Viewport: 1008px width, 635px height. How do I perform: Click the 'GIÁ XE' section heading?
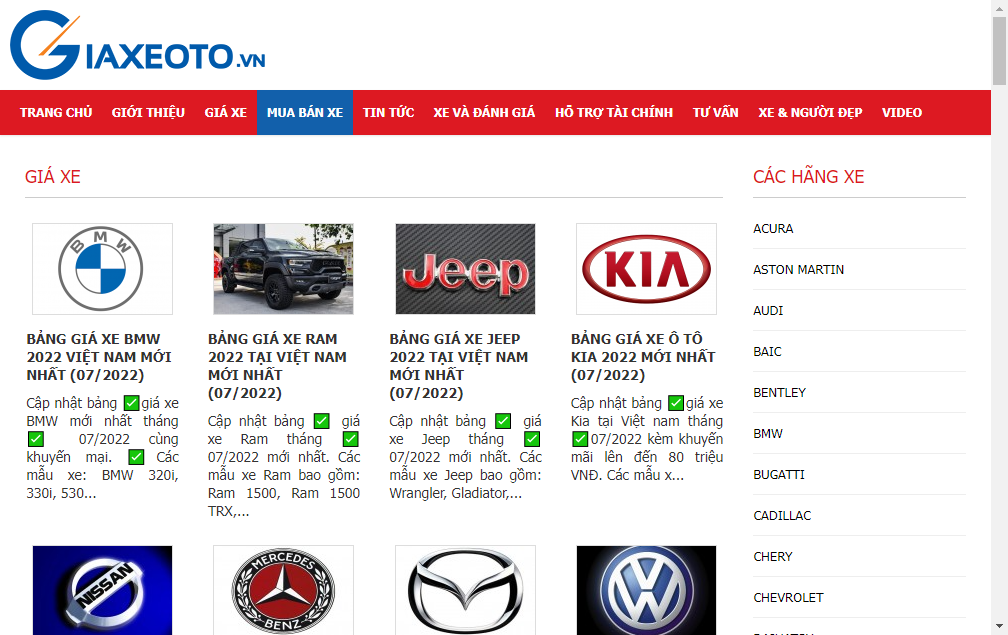(x=53, y=177)
